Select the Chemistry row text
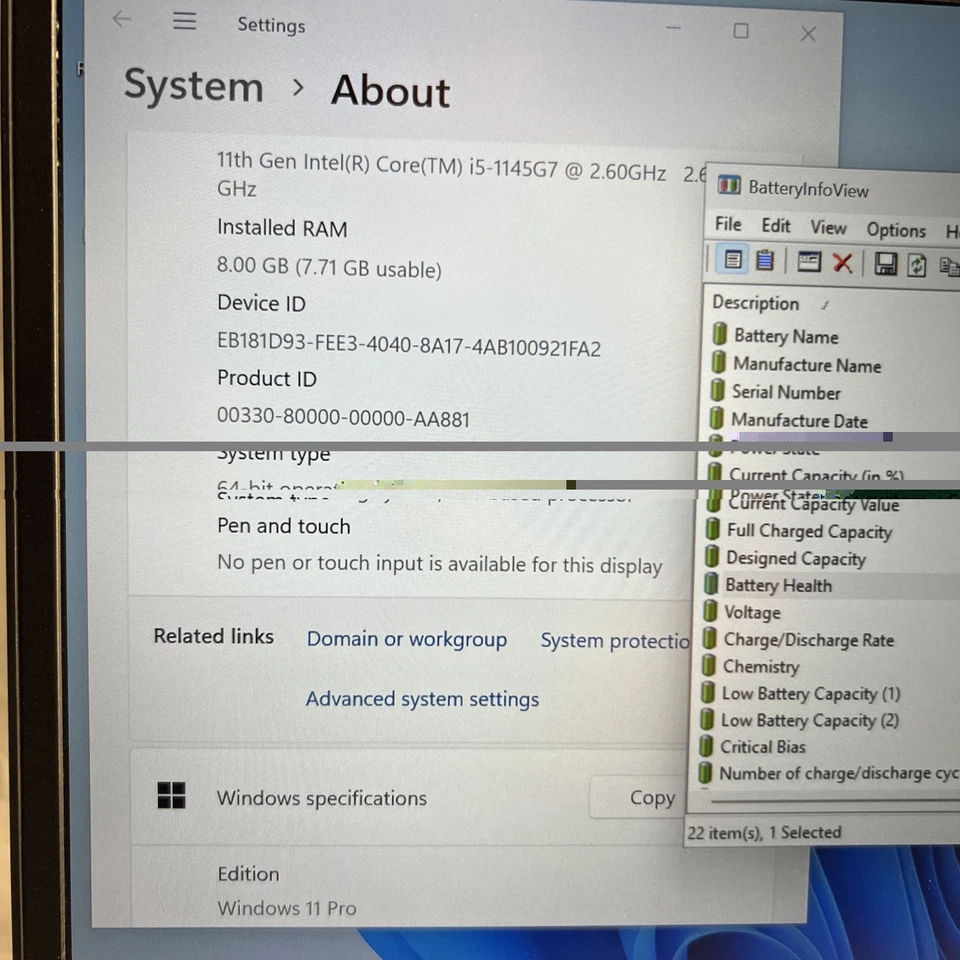960x960 pixels. click(x=761, y=667)
